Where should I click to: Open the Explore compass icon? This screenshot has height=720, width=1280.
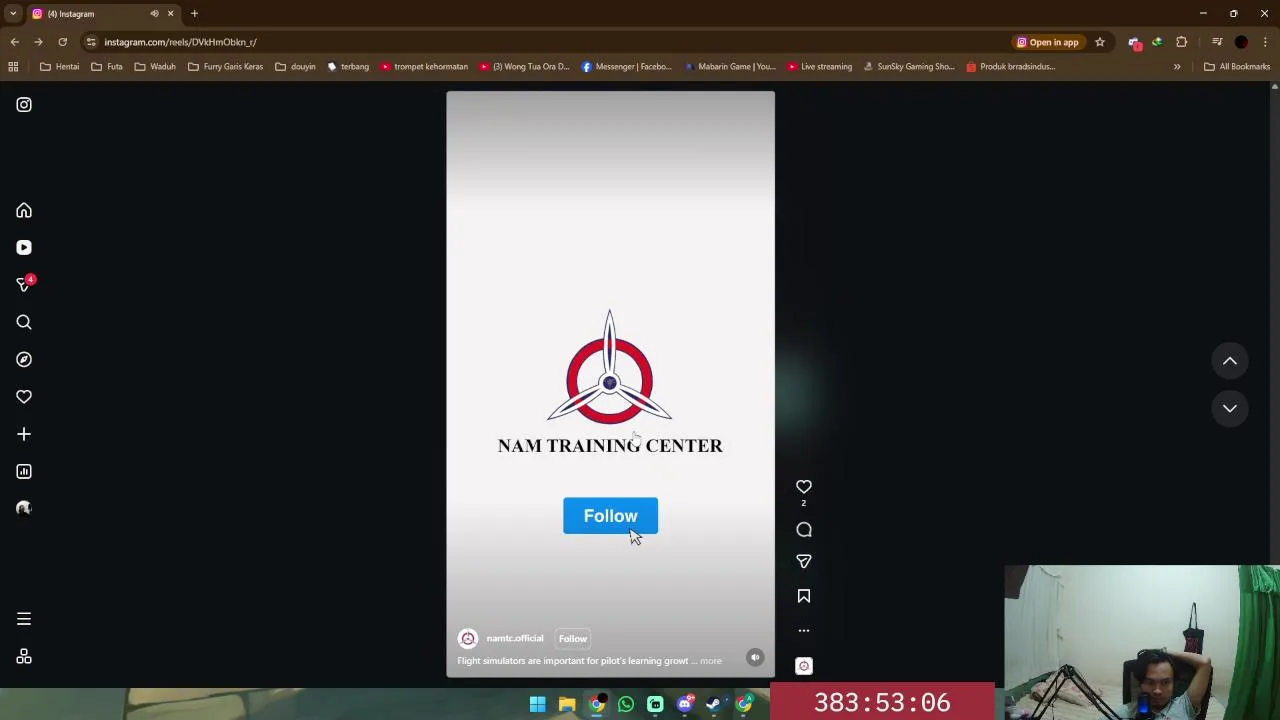pos(24,359)
